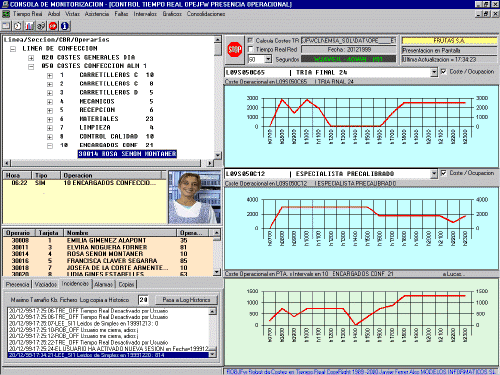Select operator row ELVIRA NOGUERA FORNER
The height and width of the screenshot is (375, 500).
click(x=108, y=247)
